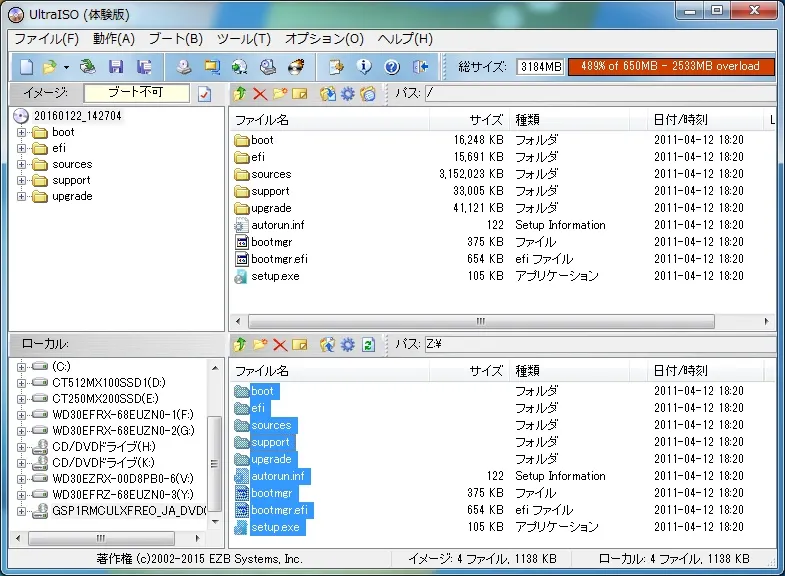Click the Save floppy disk icon
This screenshot has width=785, height=576.
116,67
